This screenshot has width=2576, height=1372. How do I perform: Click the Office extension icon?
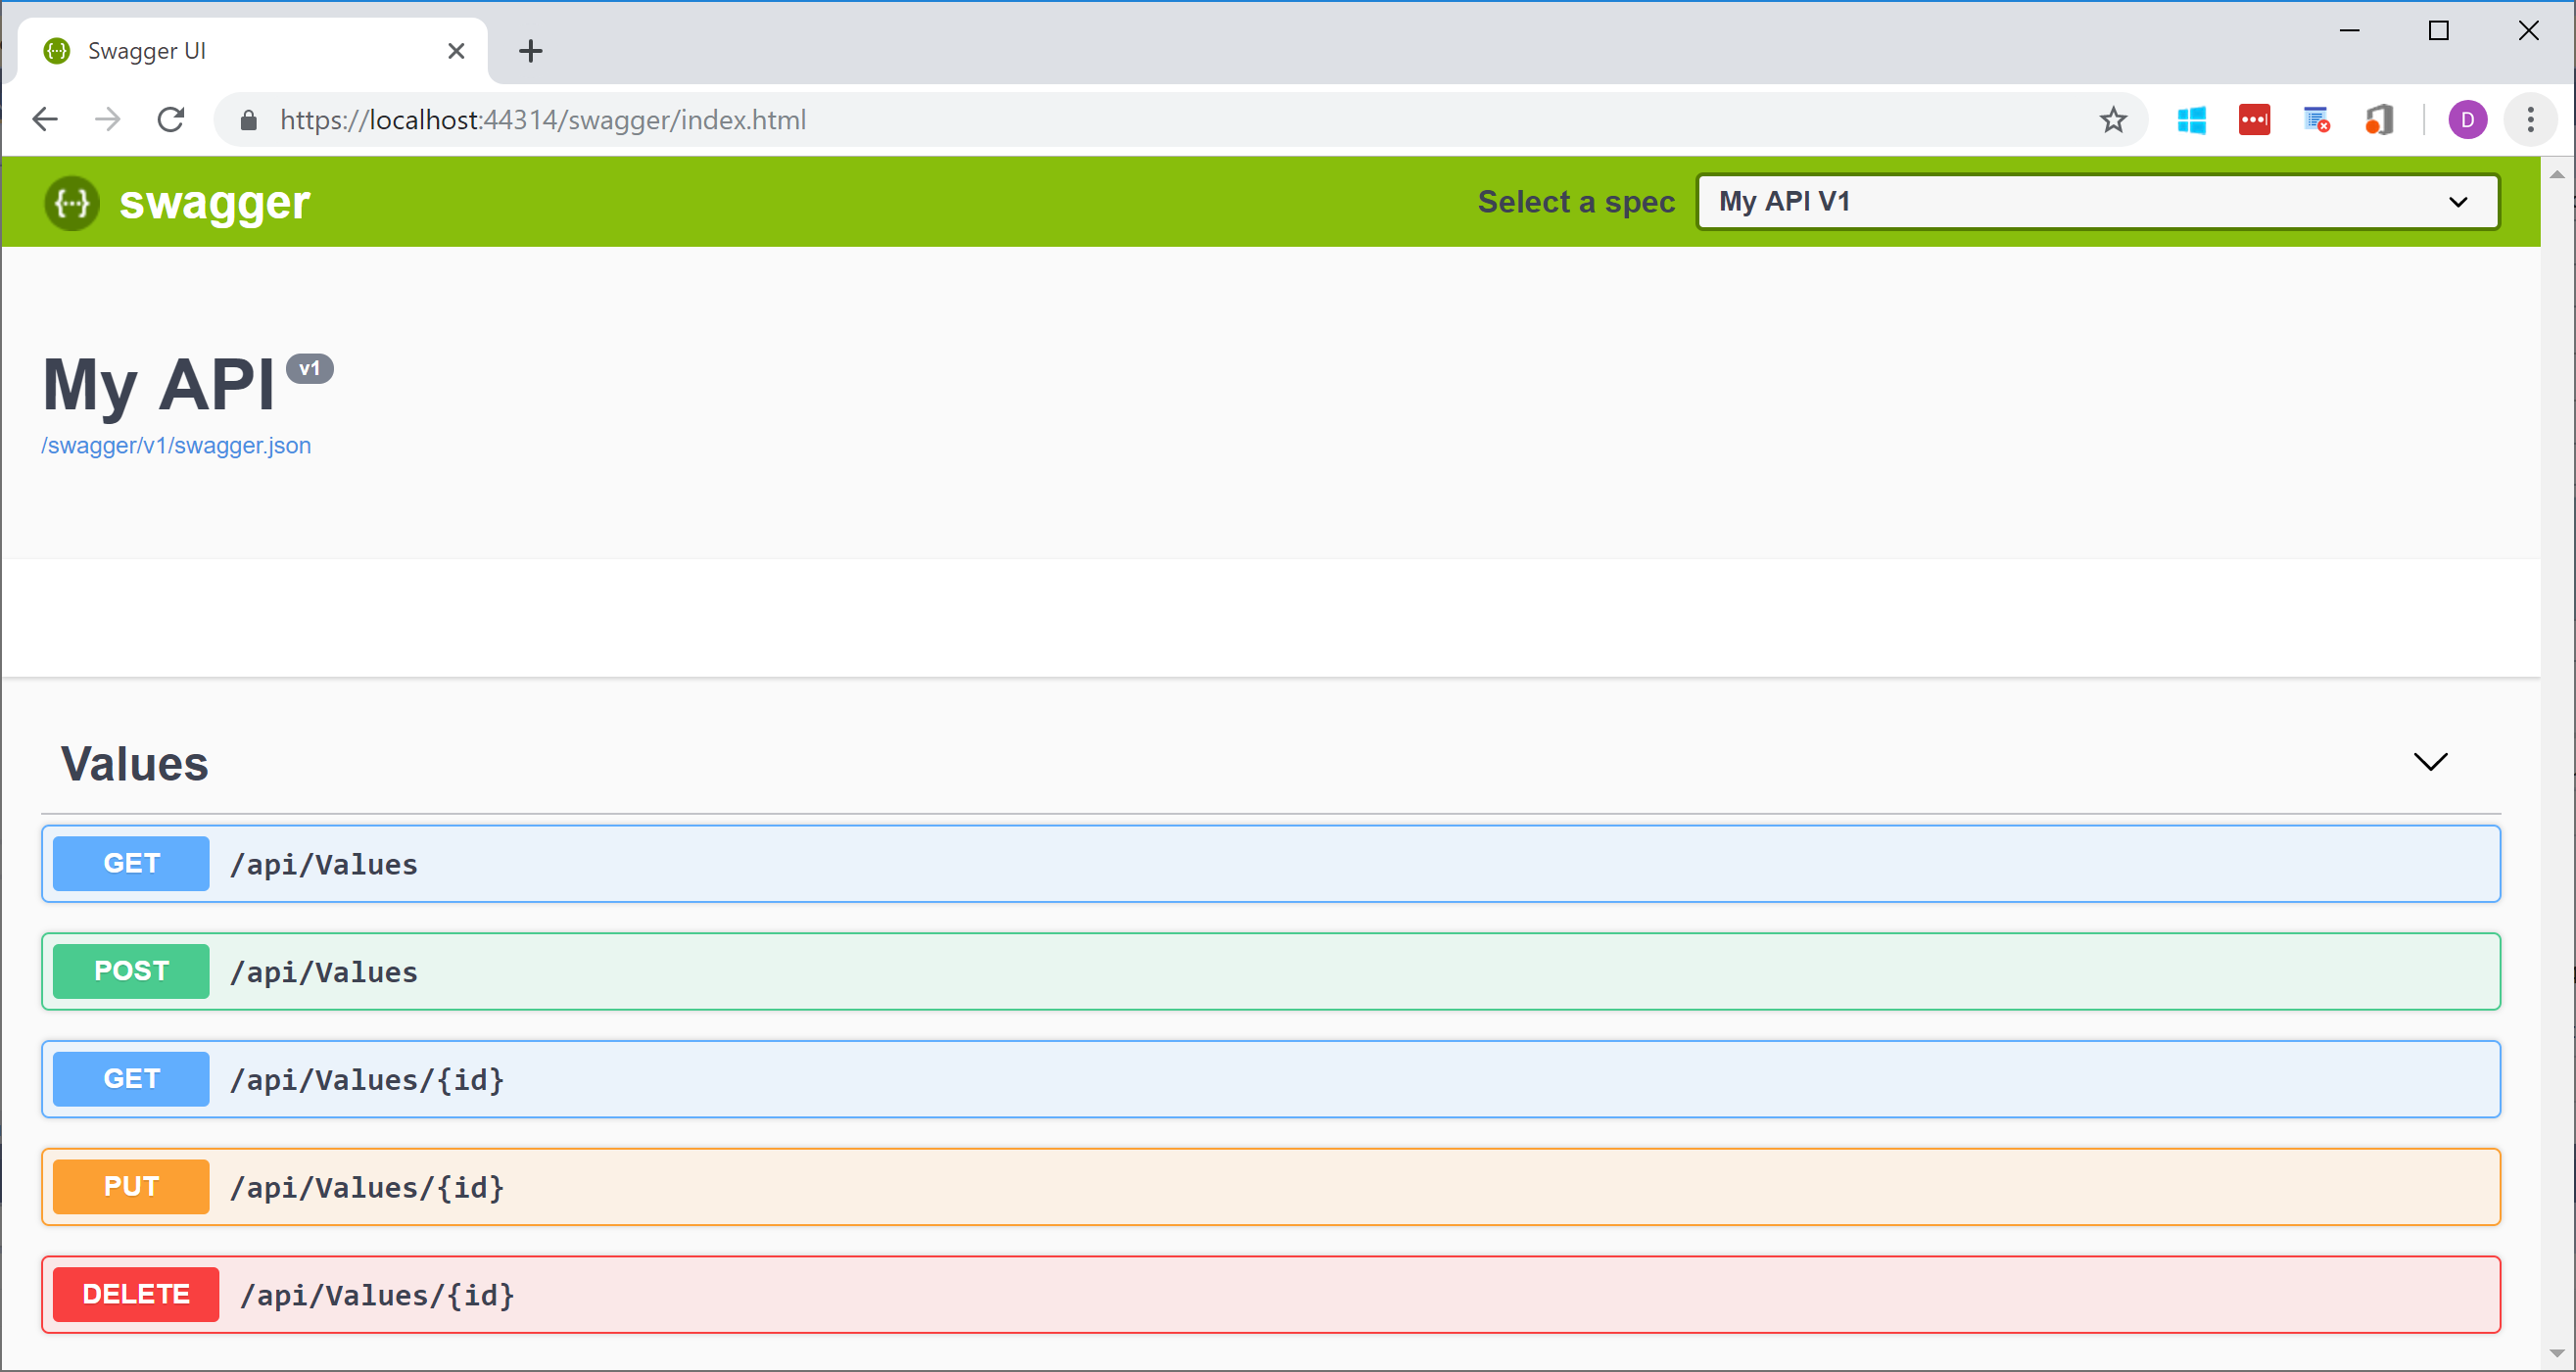2379,120
